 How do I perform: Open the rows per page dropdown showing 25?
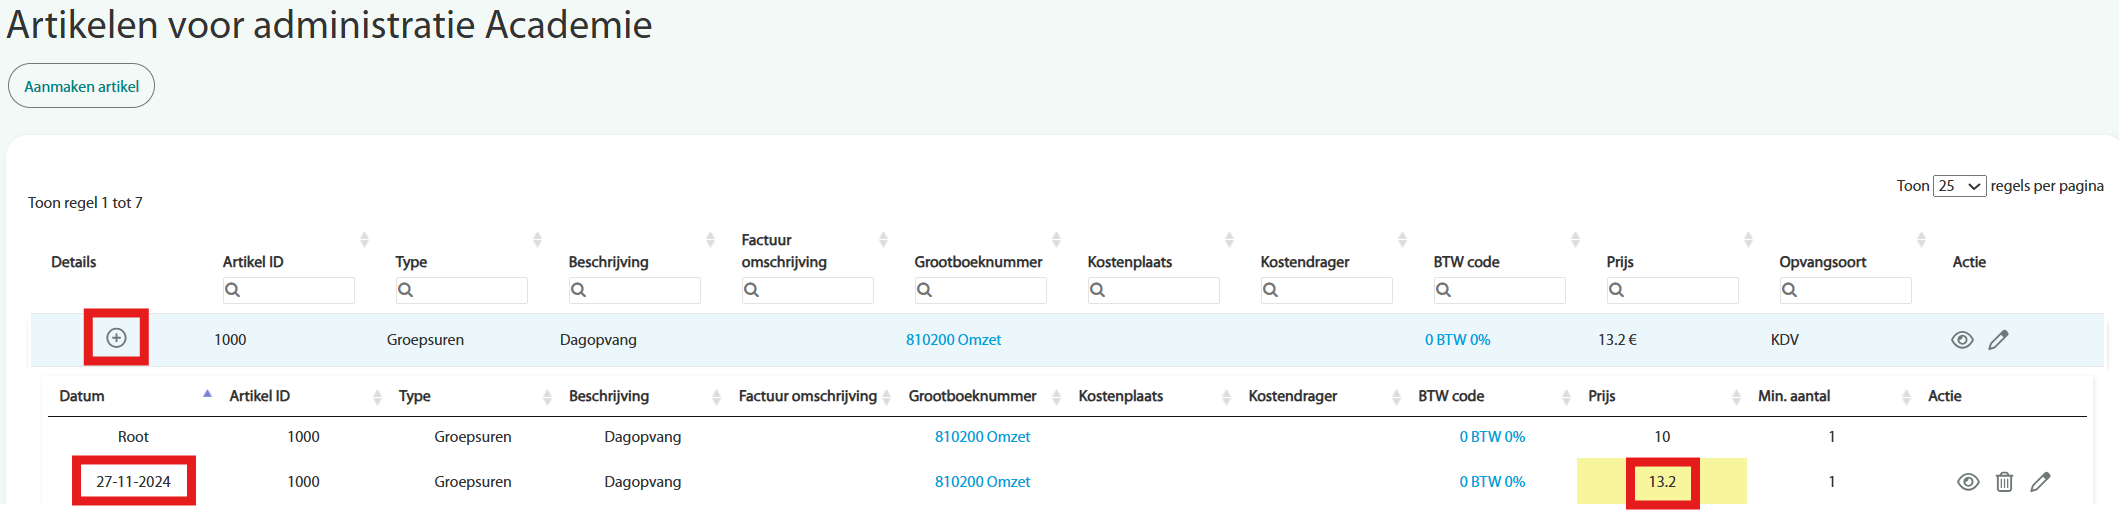click(1958, 186)
